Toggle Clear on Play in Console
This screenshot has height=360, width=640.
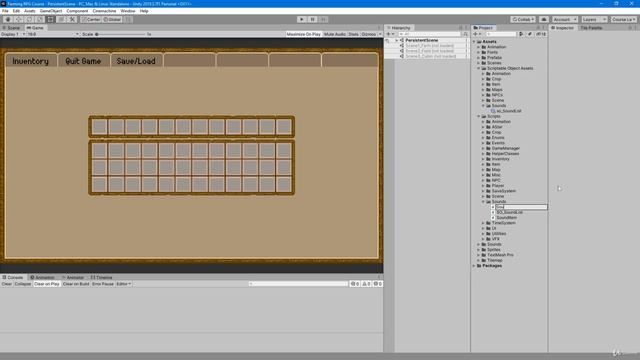pyautogui.click(x=47, y=284)
